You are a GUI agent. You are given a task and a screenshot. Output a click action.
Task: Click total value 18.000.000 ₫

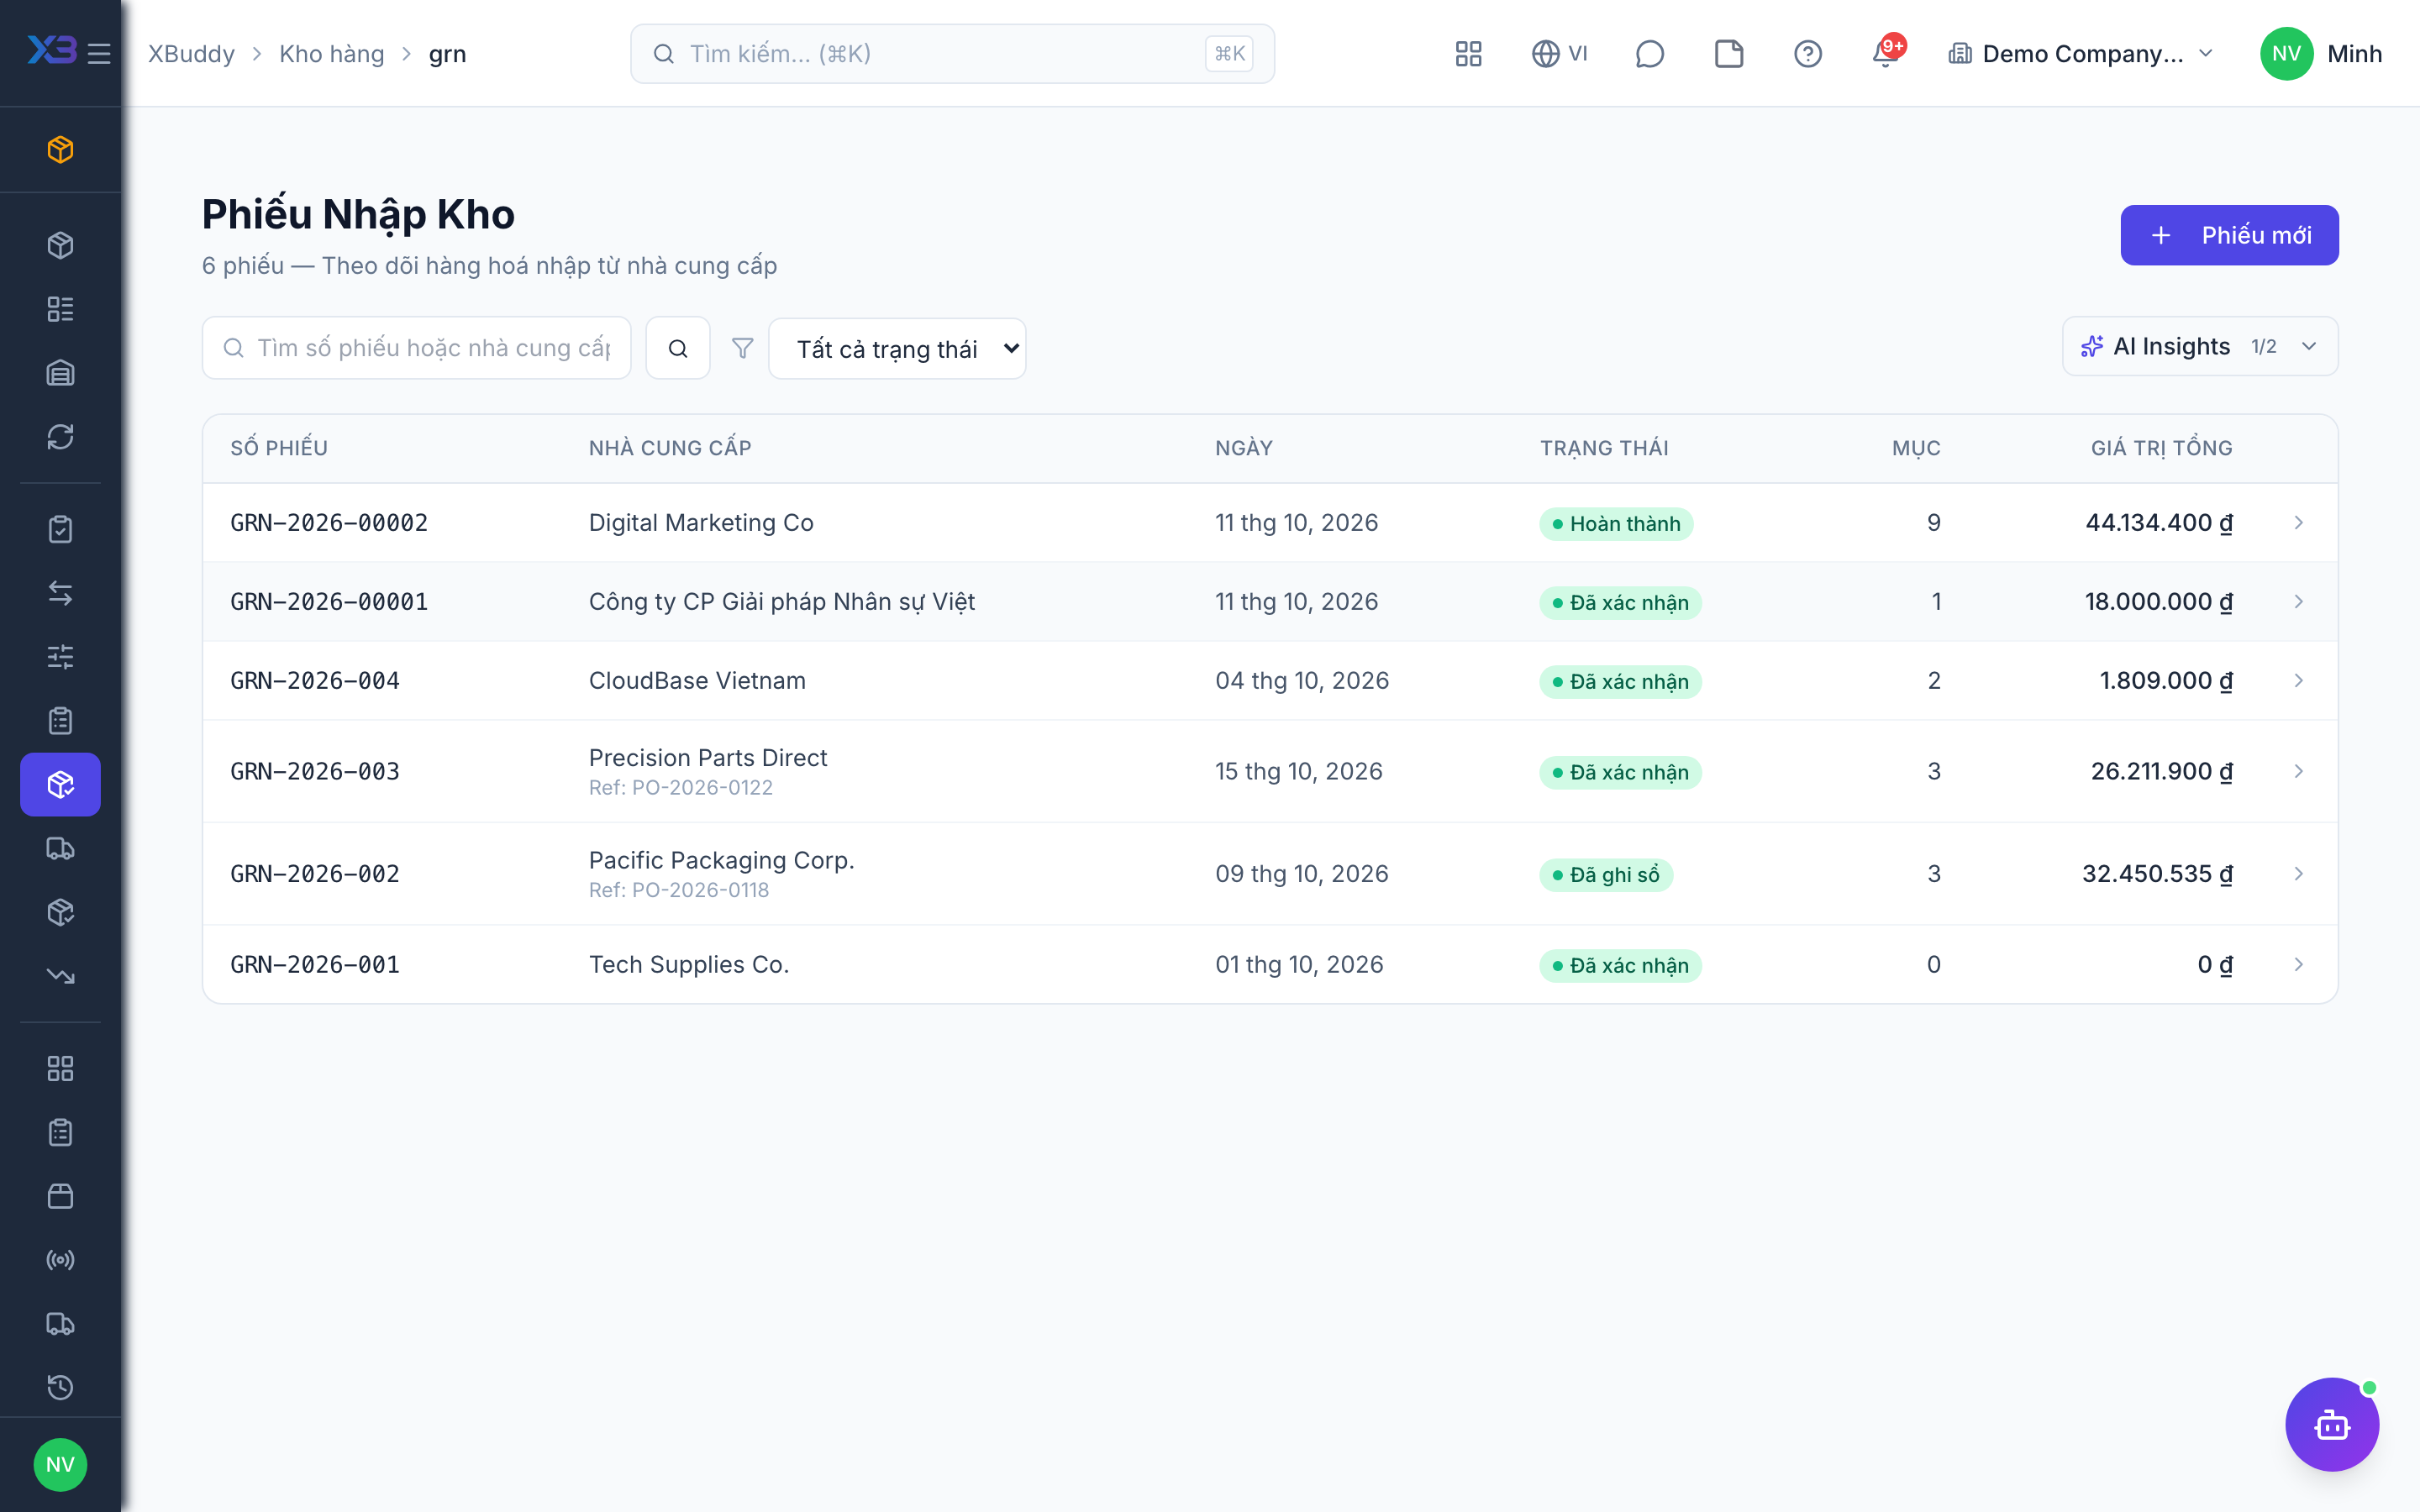click(2158, 602)
